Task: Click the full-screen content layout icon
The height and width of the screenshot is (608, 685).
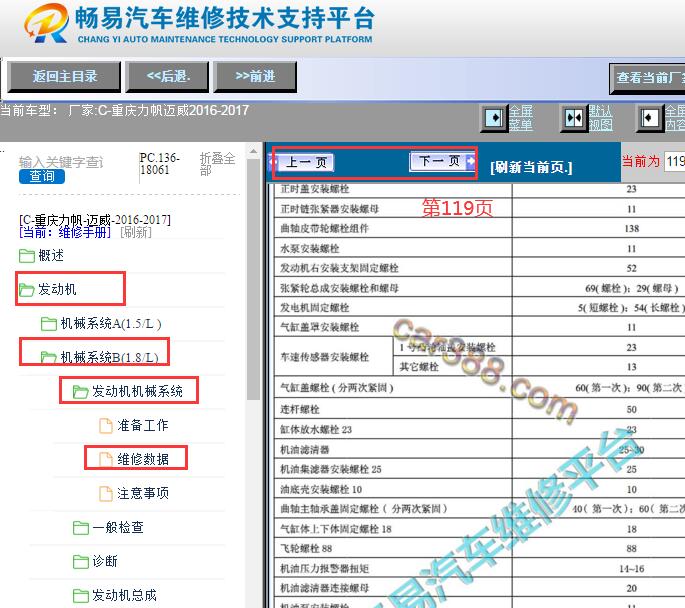Action: click(649, 118)
